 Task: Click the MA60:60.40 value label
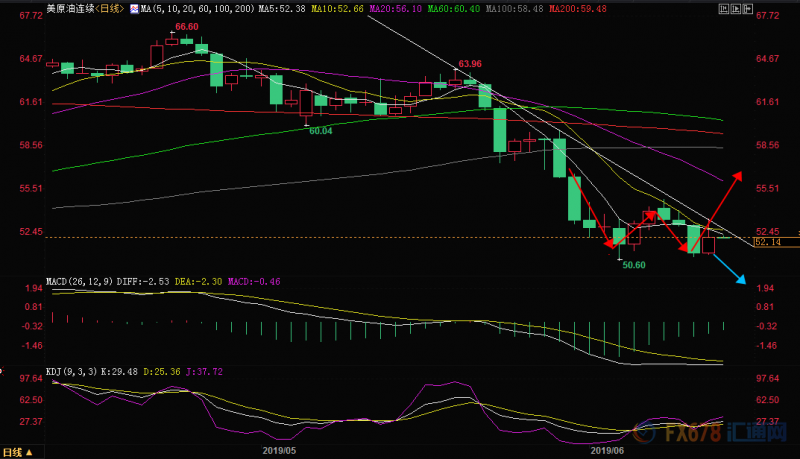coord(454,9)
